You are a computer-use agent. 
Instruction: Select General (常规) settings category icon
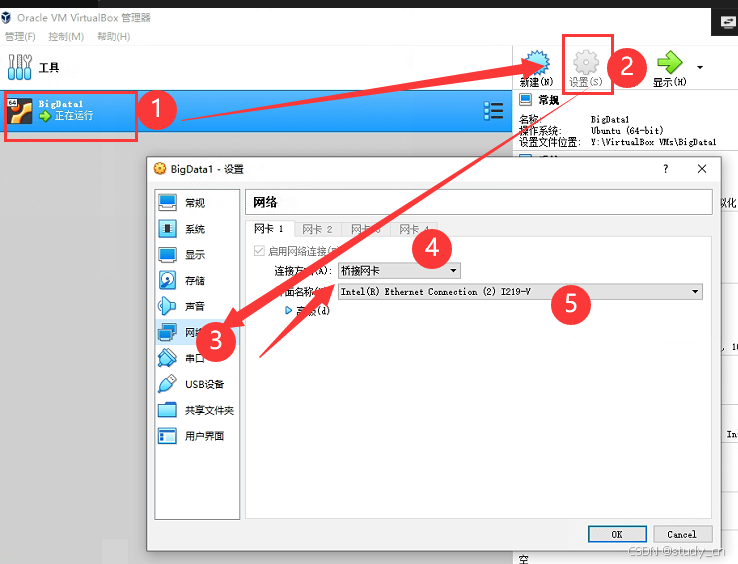(x=168, y=203)
